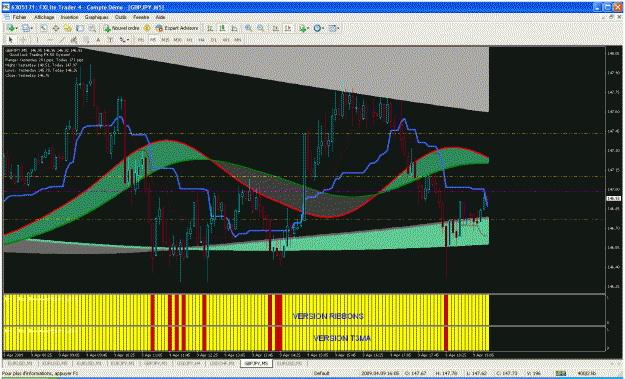625x379 pixels.
Task: Click the chart tabs scroll arrows
Action: 615,363
